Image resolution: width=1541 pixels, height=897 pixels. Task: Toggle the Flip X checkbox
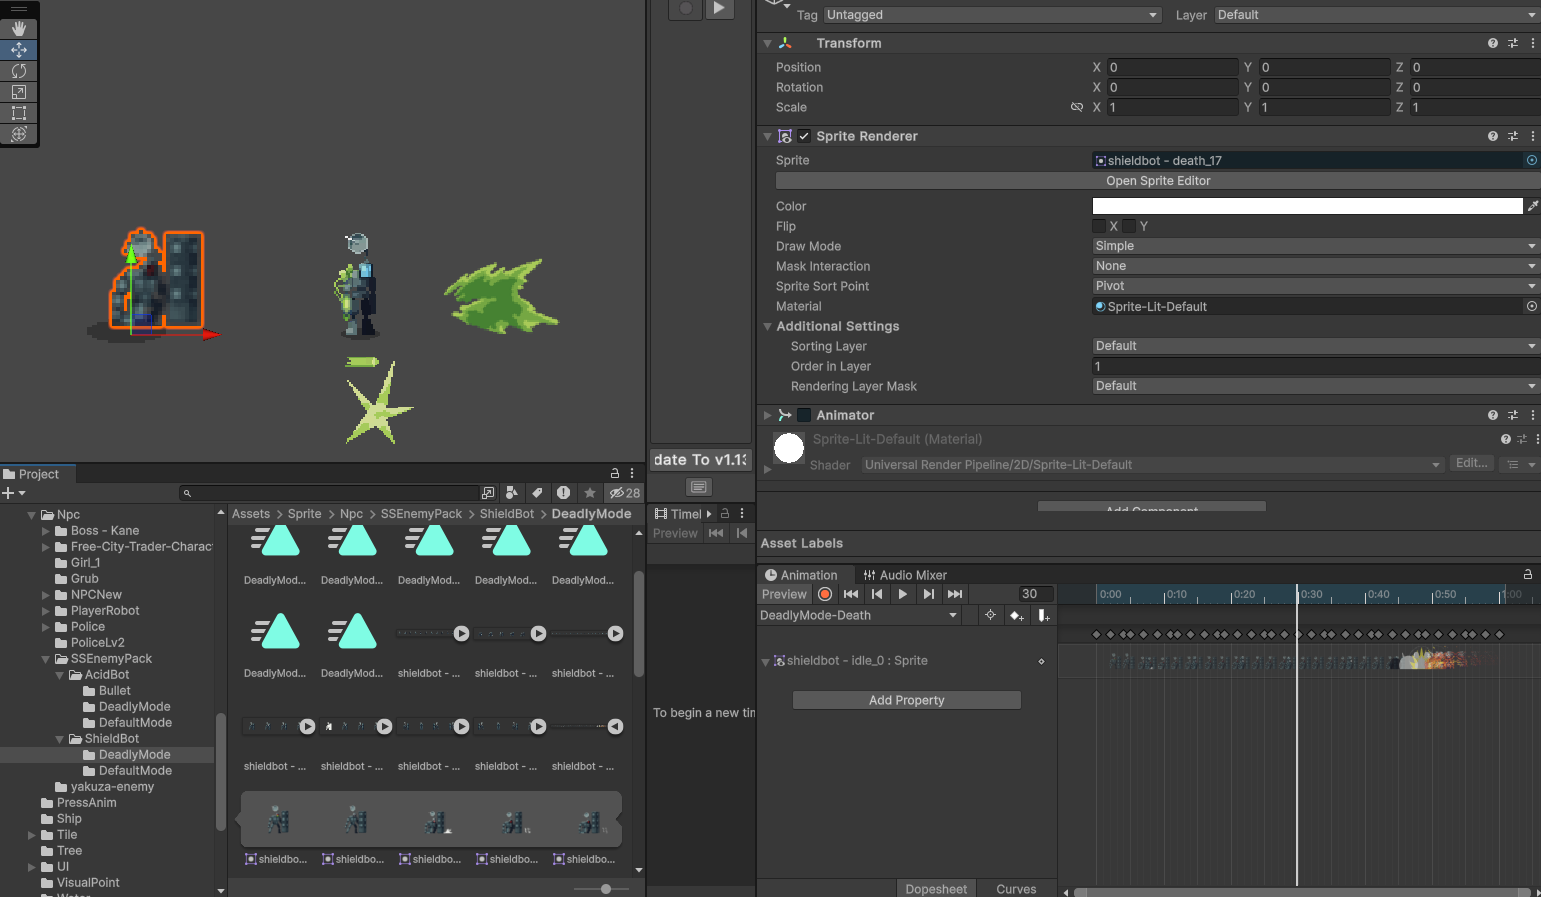pos(1099,226)
